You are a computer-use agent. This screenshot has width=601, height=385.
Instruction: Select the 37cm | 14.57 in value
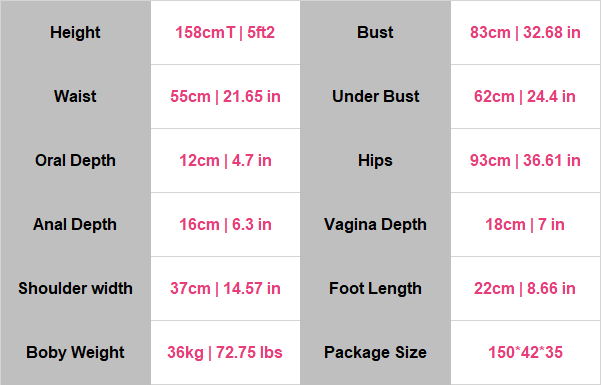pyautogui.click(x=225, y=288)
